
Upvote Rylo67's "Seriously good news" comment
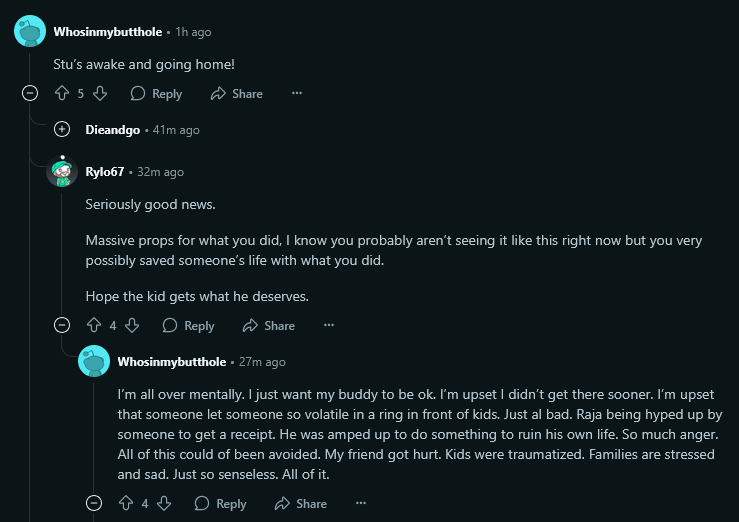(x=94, y=326)
